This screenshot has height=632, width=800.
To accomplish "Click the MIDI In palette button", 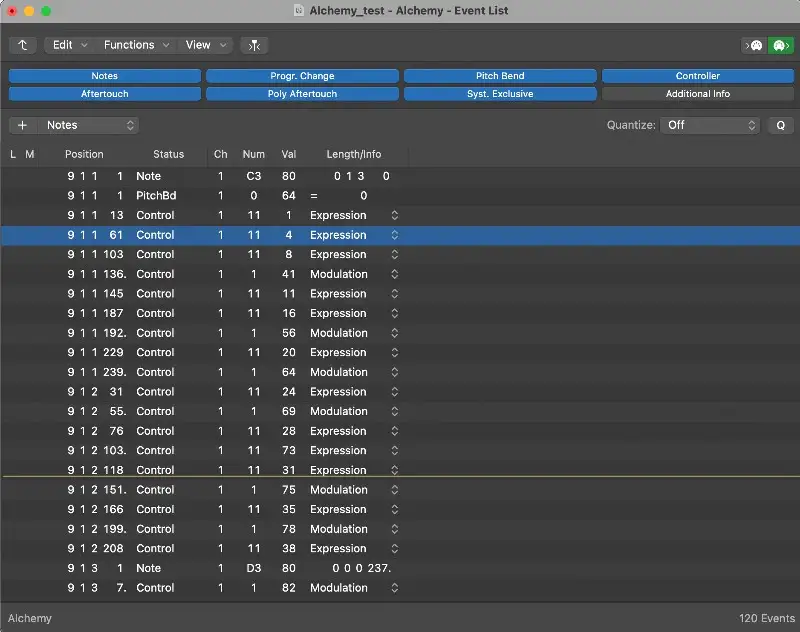I will (753, 45).
